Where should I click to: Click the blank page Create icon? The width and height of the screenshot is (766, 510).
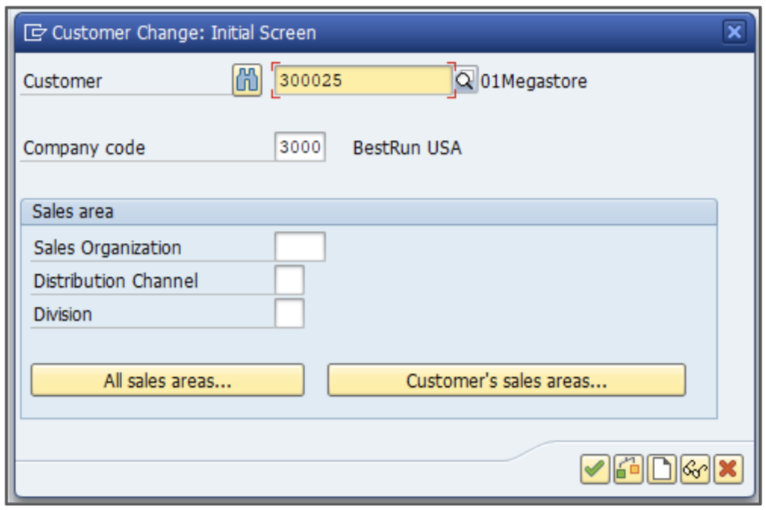tap(662, 468)
